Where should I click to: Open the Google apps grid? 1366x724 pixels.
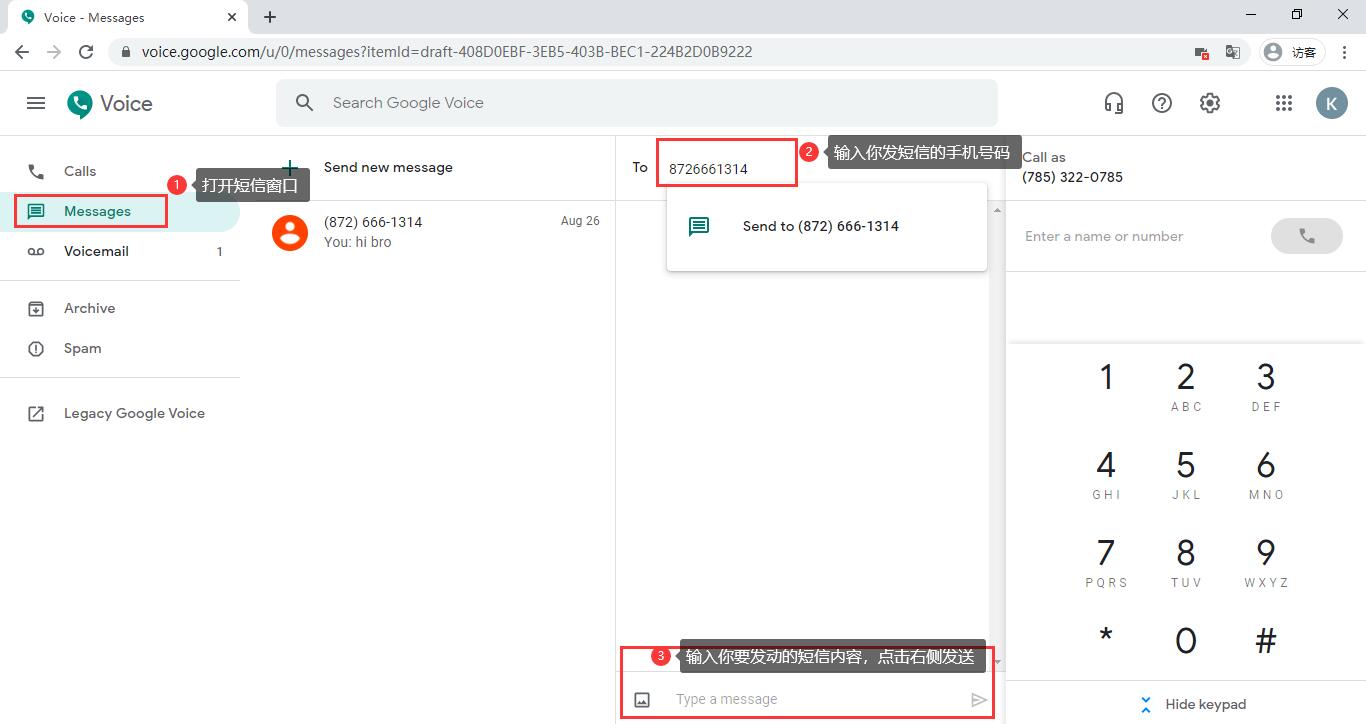(x=1284, y=103)
